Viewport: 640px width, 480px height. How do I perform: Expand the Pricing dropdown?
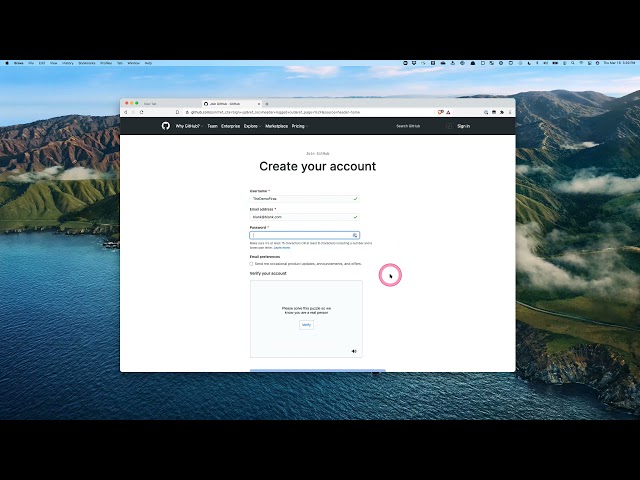point(300,126)
